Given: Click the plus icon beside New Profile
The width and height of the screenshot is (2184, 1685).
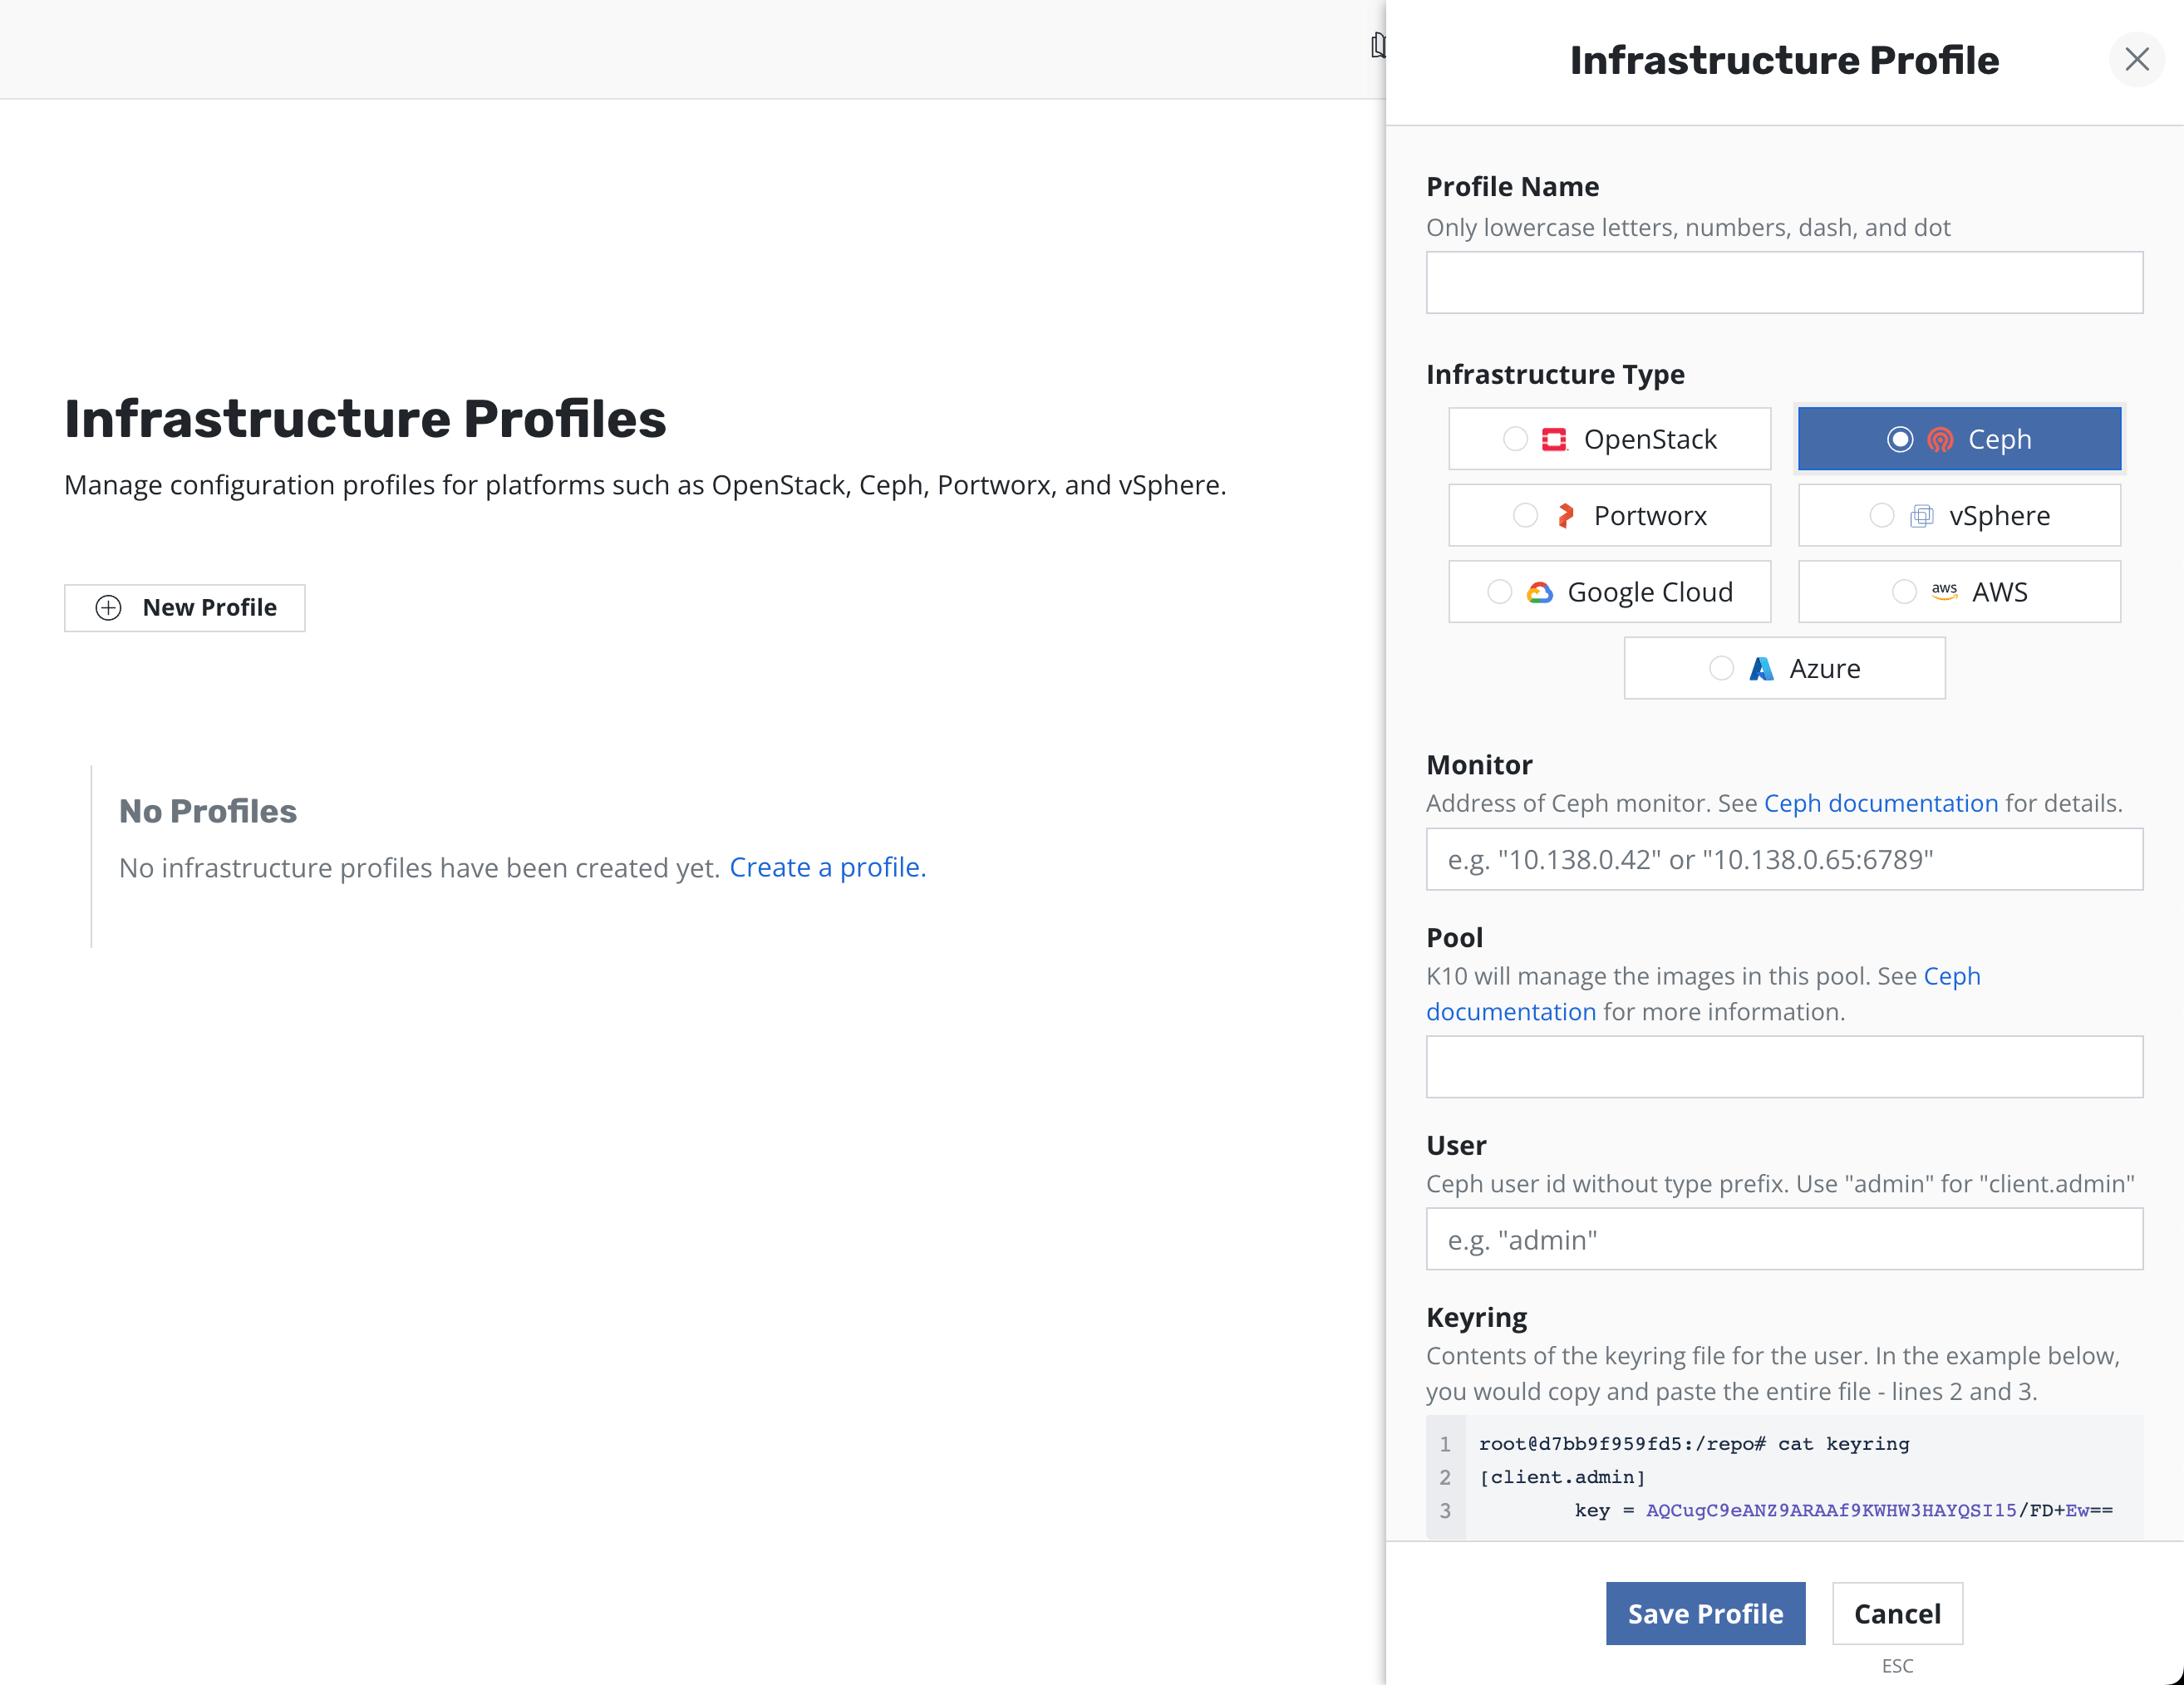Looking at the screenshot, I should 108,608.
